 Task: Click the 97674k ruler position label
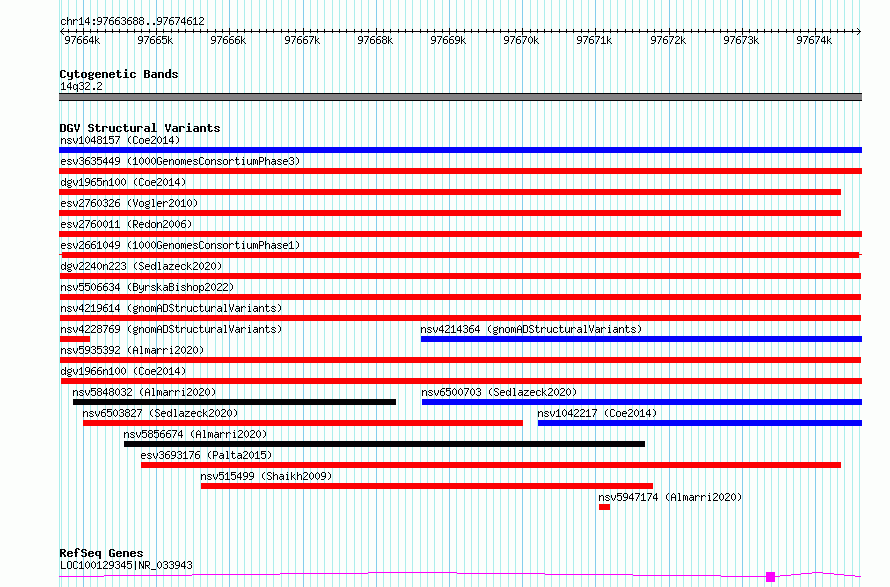[814, 40]
